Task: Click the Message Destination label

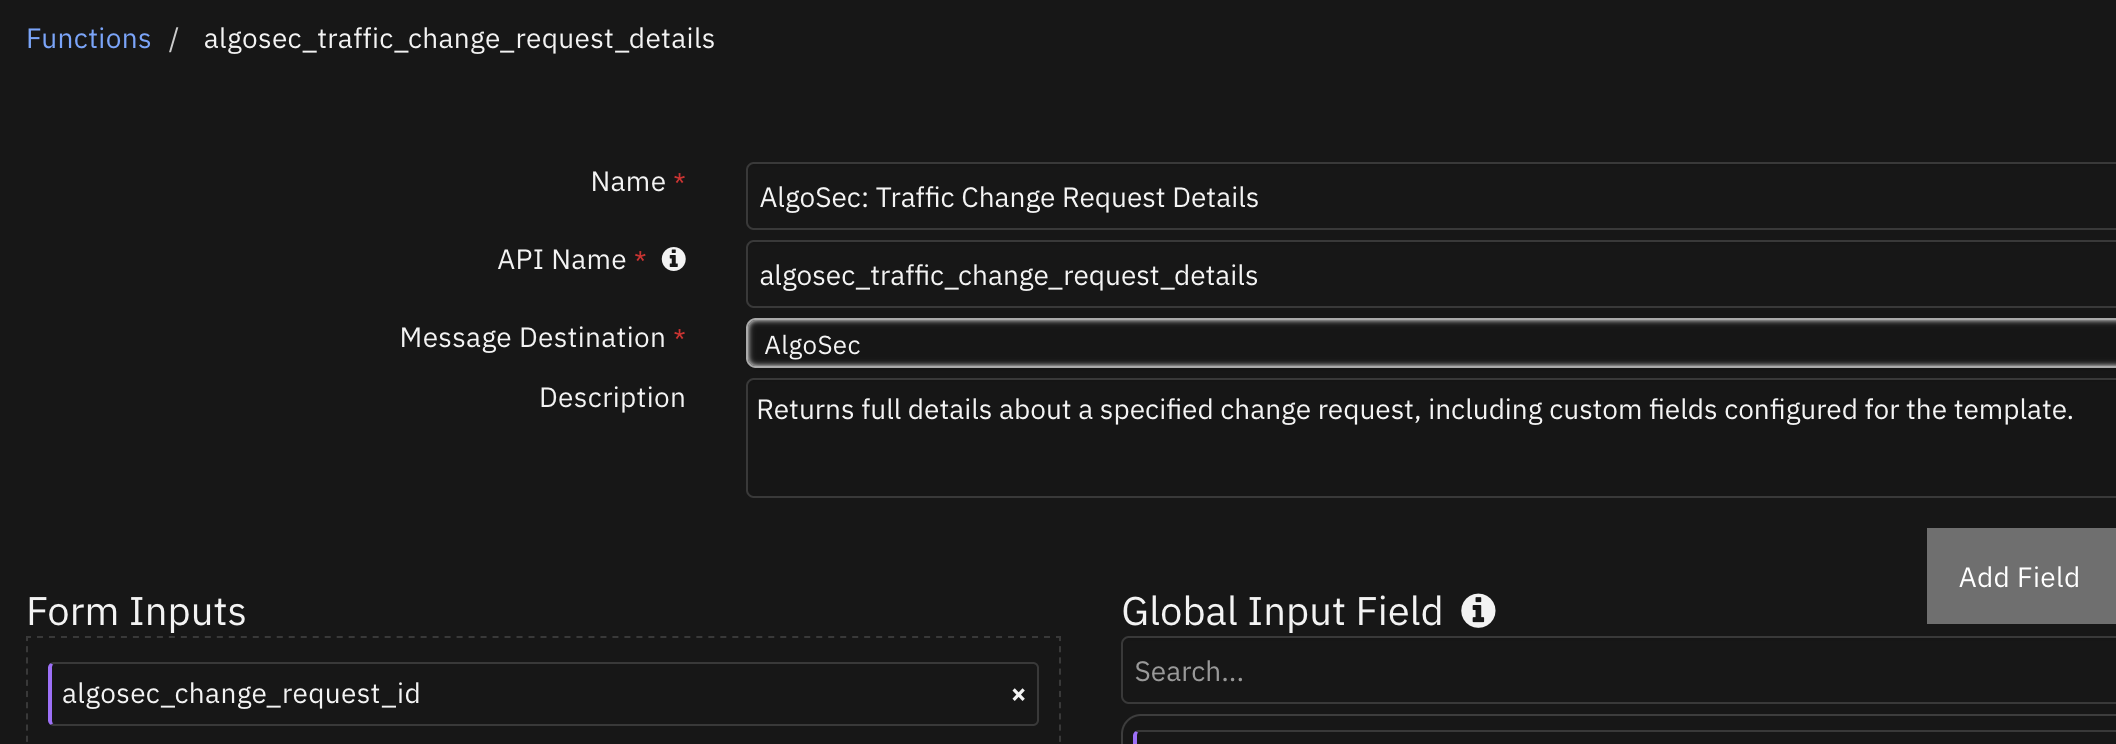Action: point(532,338)
